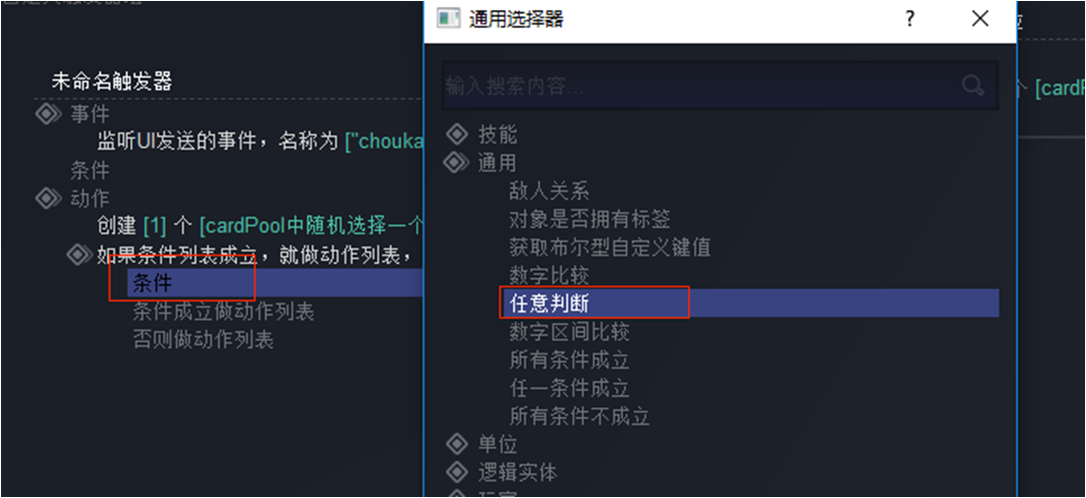Screen dimensions: 1086x498
Task: Collapse the 通用 category
Action: pyautogui.click(x=456, y=163)
